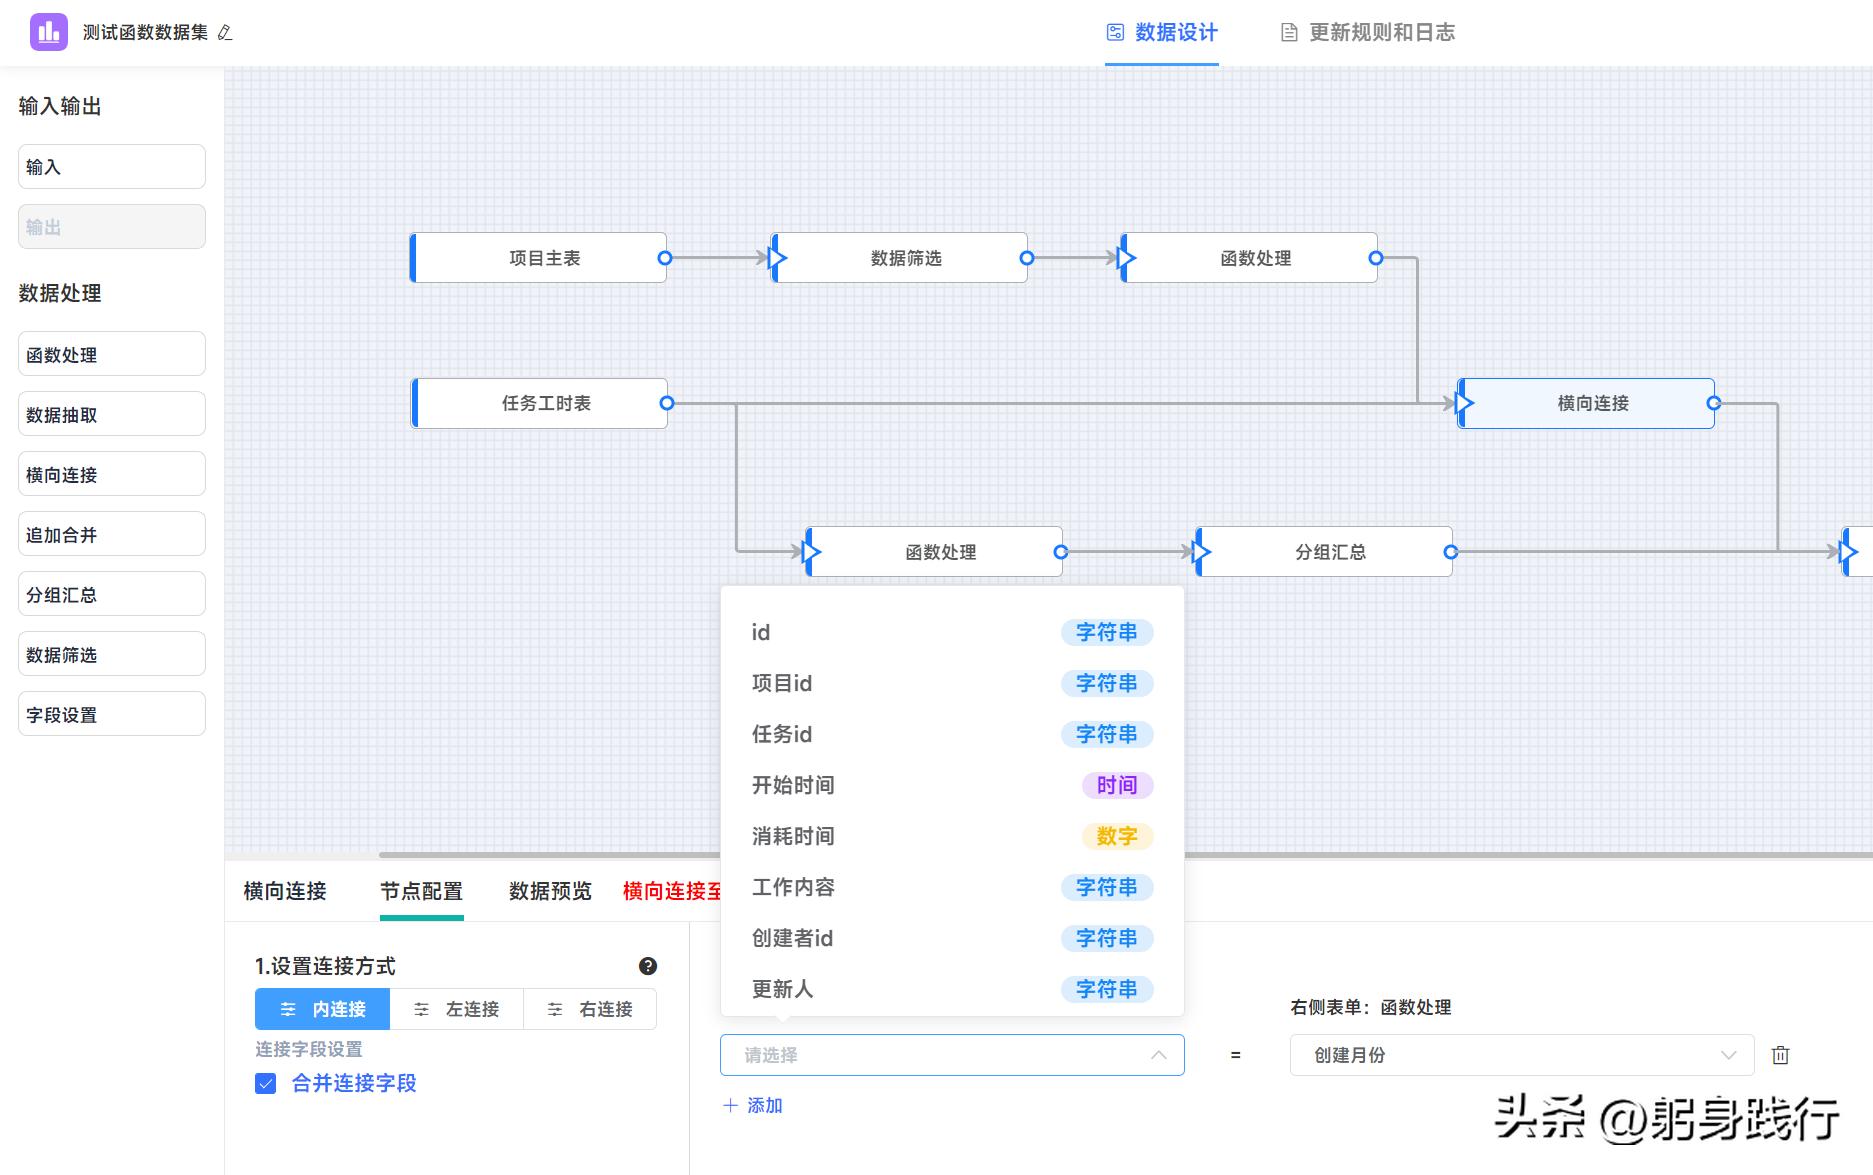Image resolution: width=1873 pixels, height=1175 pixels.
Task: Click 横向连接 component in sidebar
Action: point(112,474)
